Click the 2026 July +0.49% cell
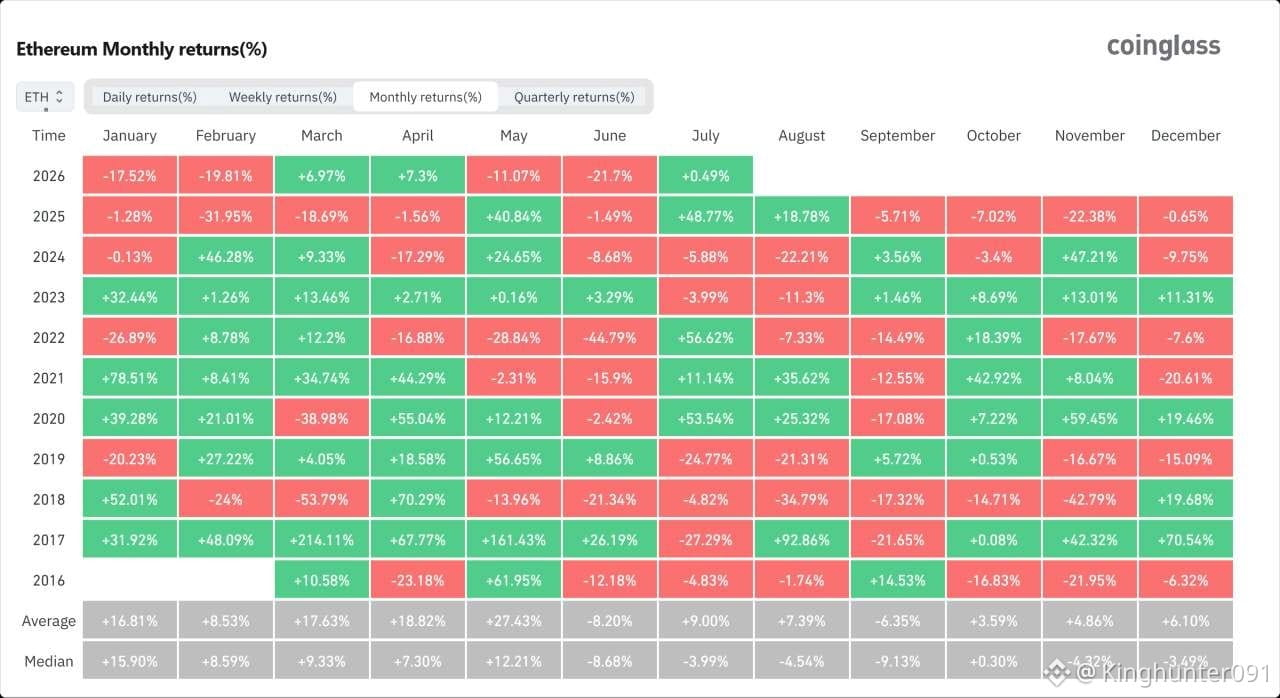 click(706, 176)
